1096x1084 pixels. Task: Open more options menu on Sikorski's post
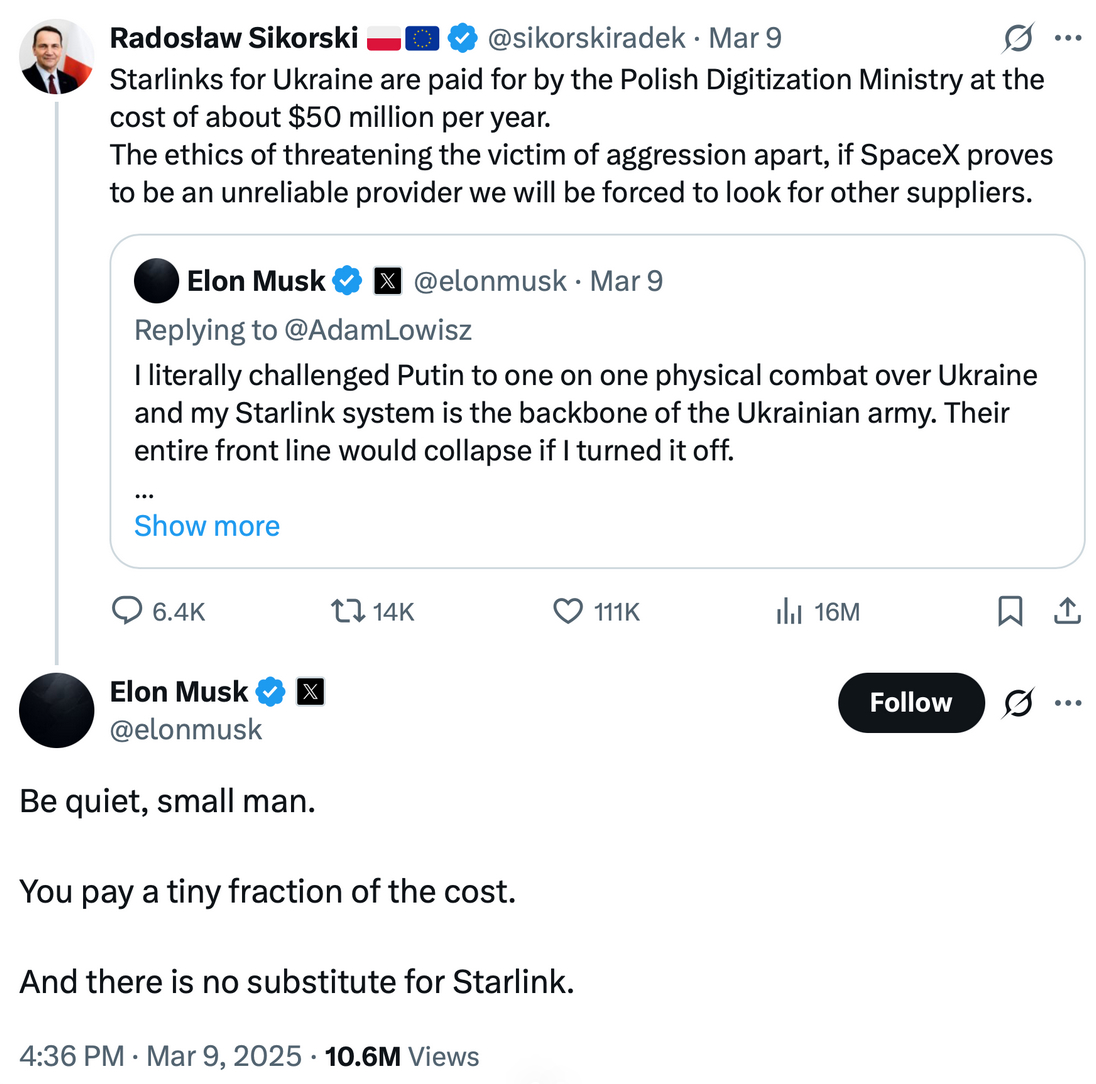point(1069,39)
